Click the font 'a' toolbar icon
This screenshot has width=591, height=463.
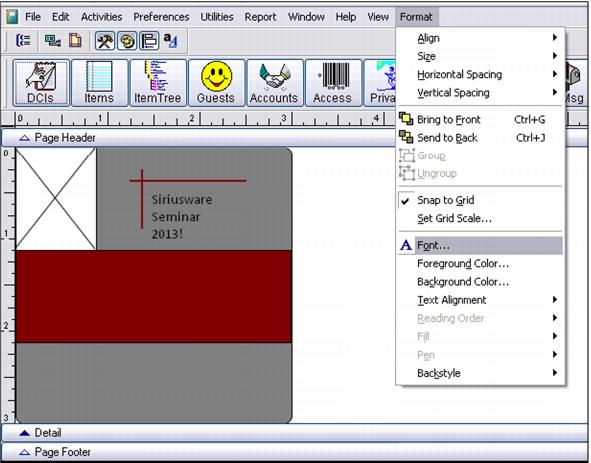coord(170,40)
